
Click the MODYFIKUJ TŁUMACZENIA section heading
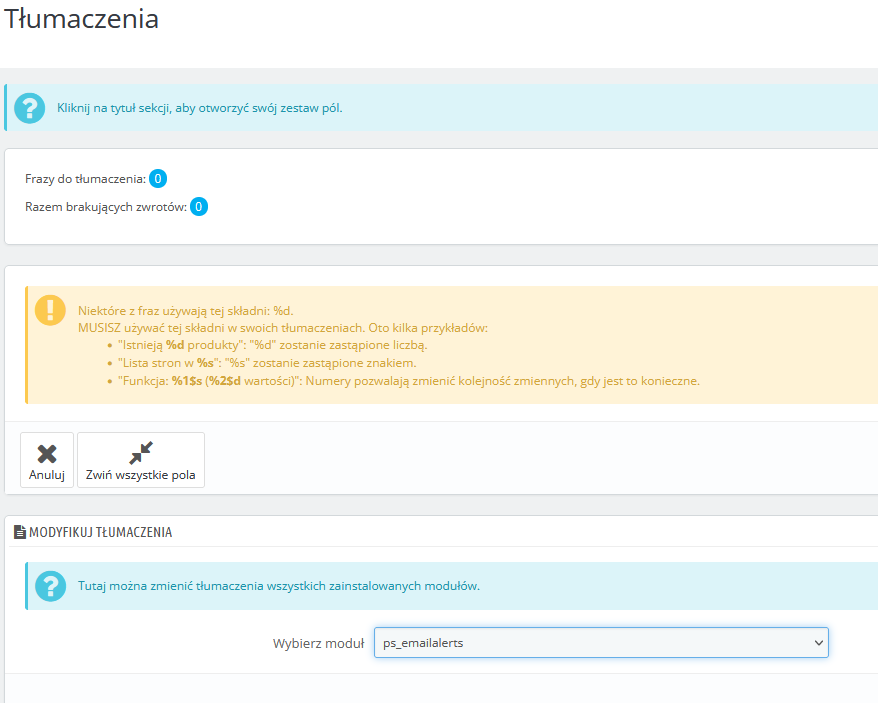[x=101, y=533]
